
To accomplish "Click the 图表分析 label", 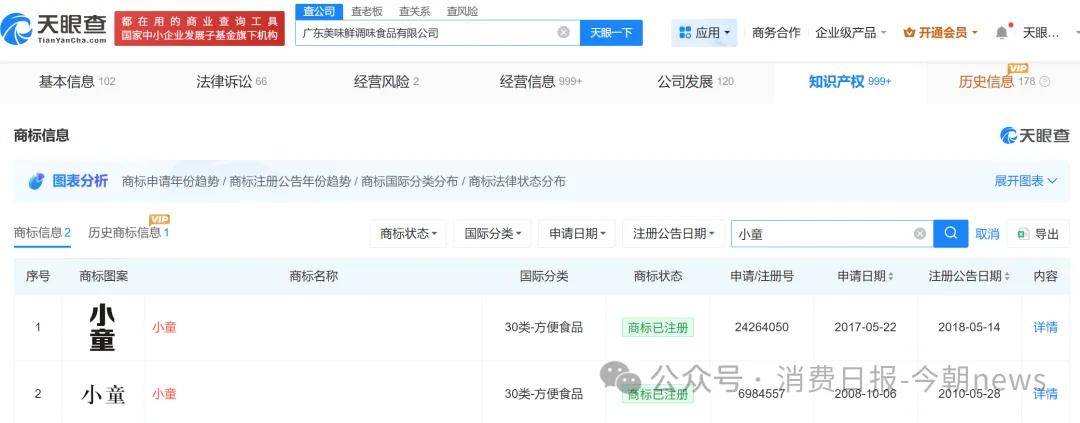I will (80, 181).
